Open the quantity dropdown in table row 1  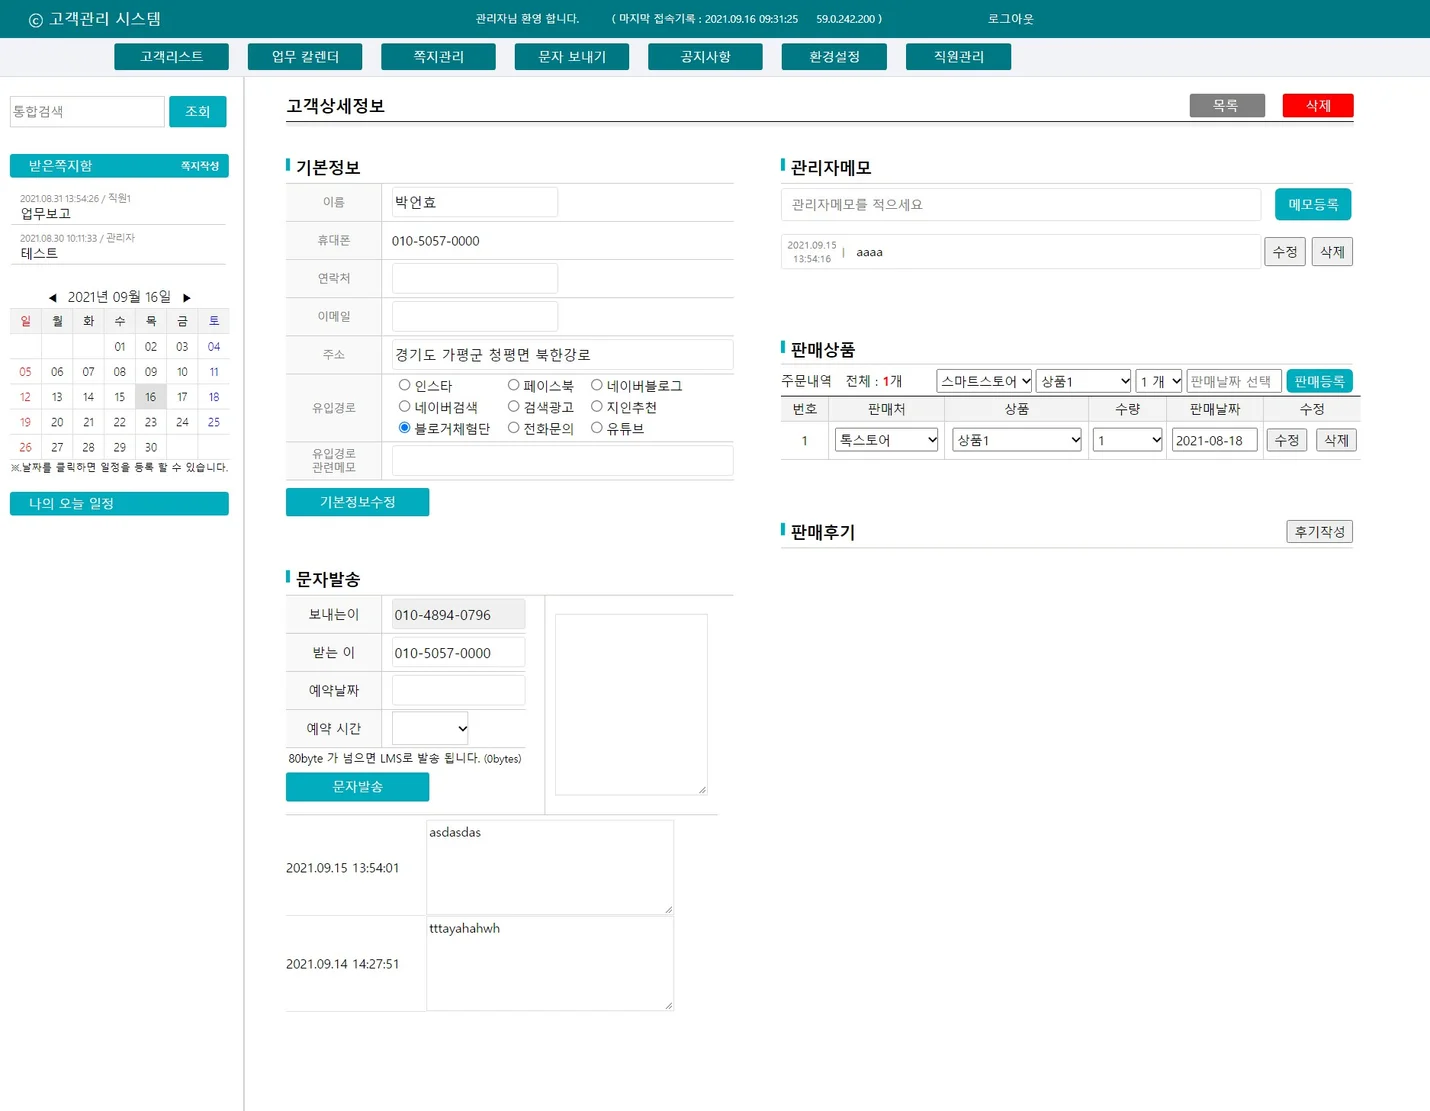click(x=1127, y=440)
